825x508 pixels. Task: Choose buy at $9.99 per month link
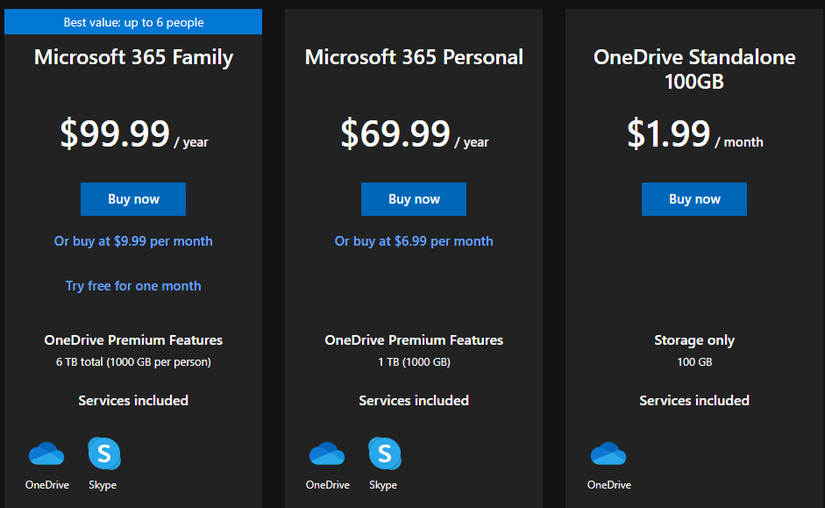[133, 241]
